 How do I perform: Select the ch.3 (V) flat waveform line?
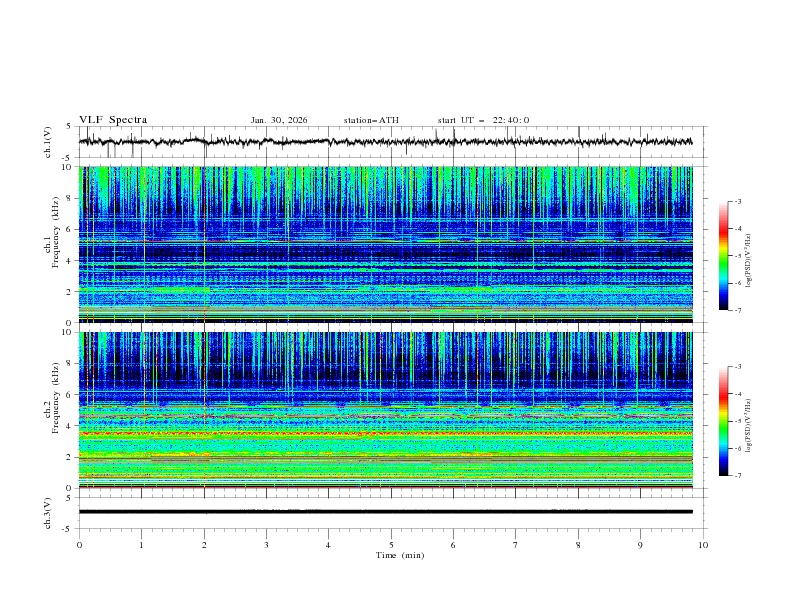point(390,512)
